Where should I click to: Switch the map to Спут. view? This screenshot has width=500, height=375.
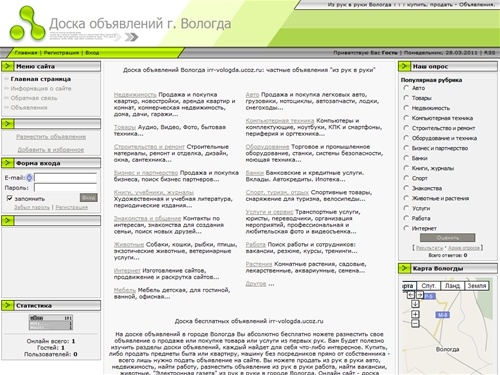coord(428,286)
